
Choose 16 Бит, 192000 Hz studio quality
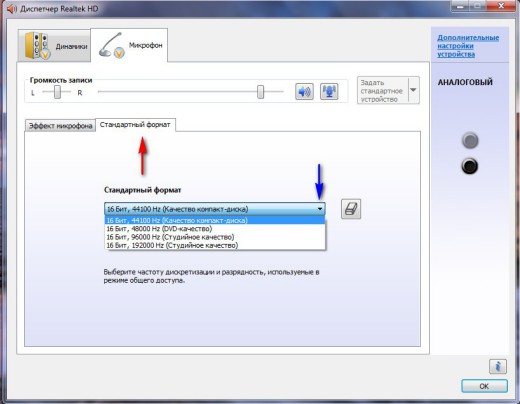point(215,245)
